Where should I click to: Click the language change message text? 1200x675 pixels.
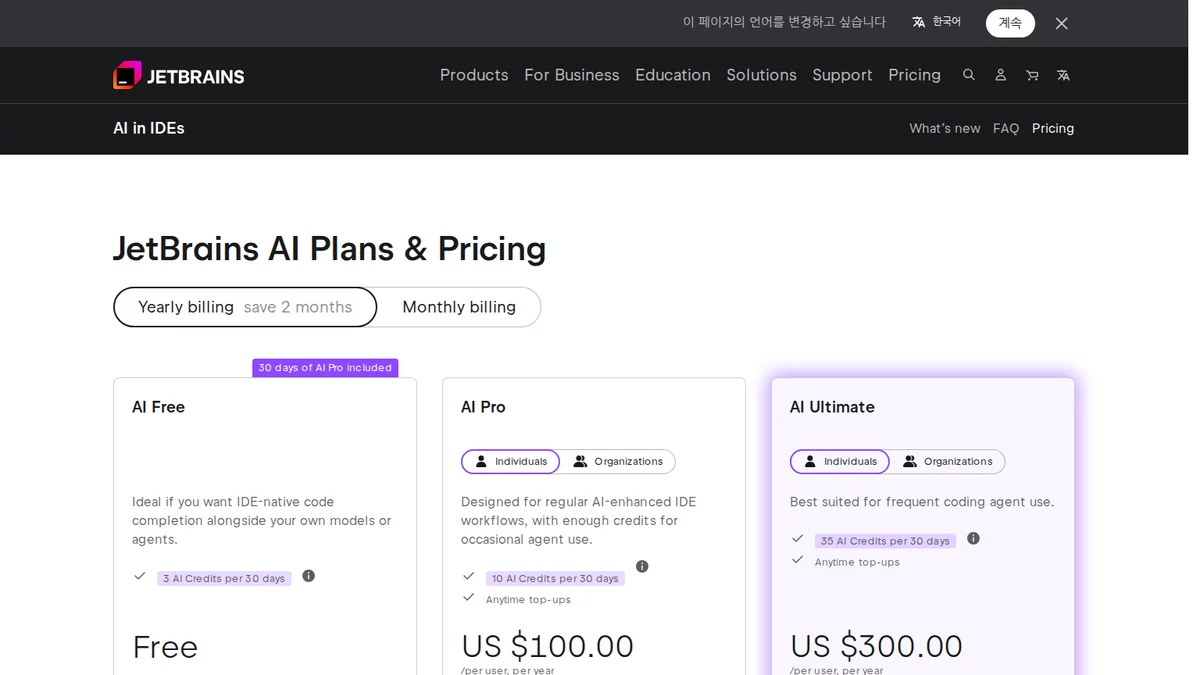pos(784,22)
